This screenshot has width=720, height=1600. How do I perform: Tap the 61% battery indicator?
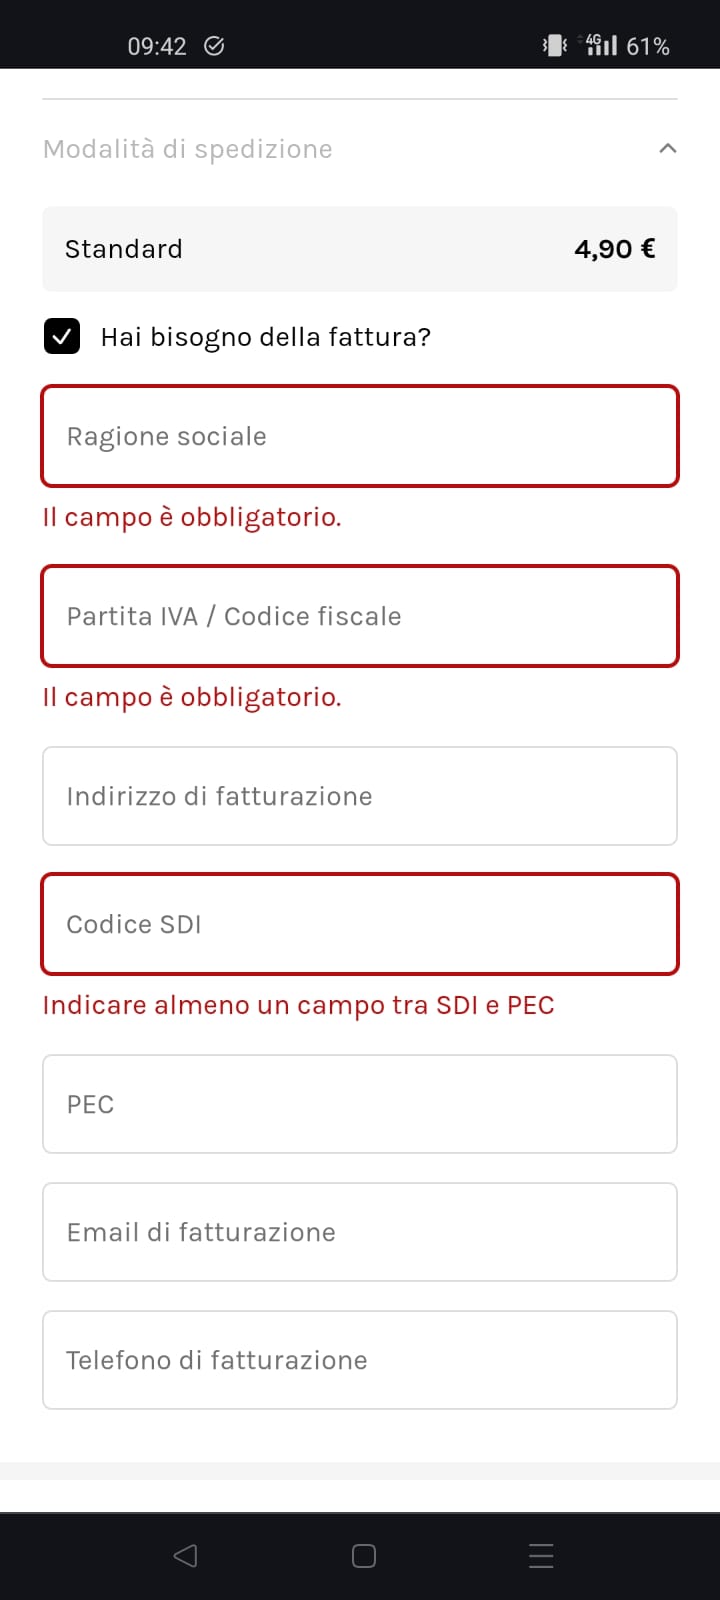648,46
